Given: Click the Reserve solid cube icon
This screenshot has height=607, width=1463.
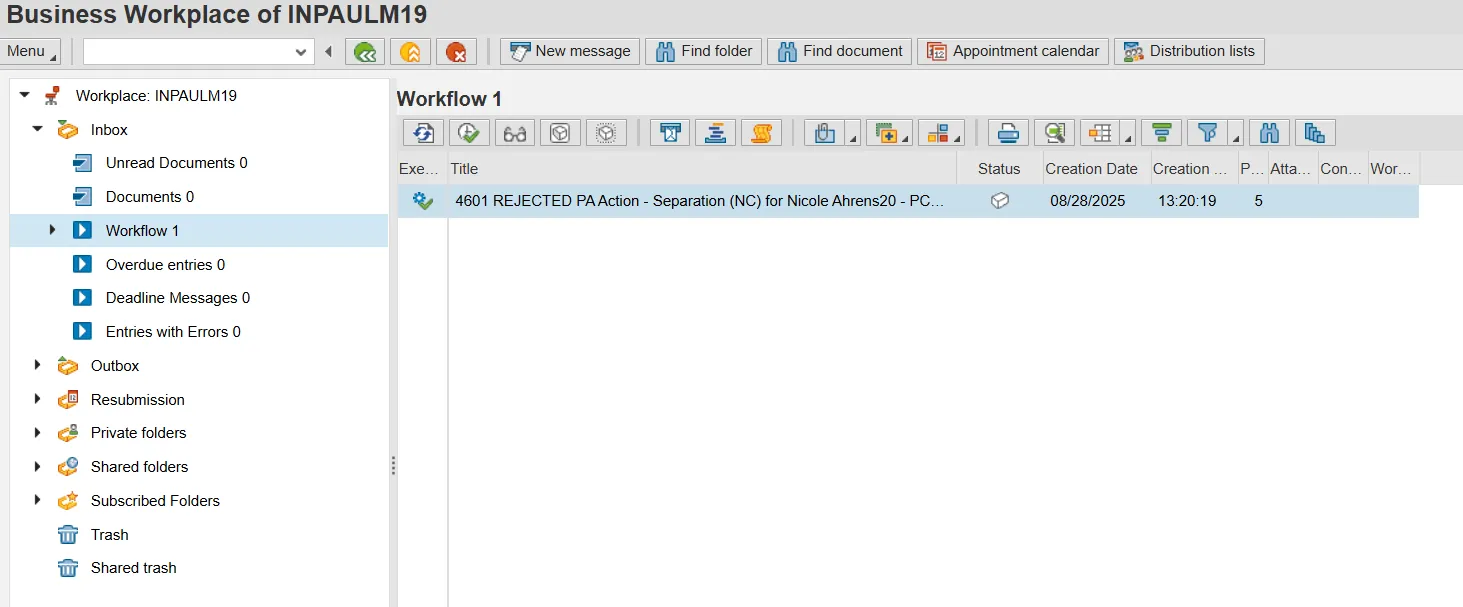Looking at the screenshot, I should pos(560,133).
